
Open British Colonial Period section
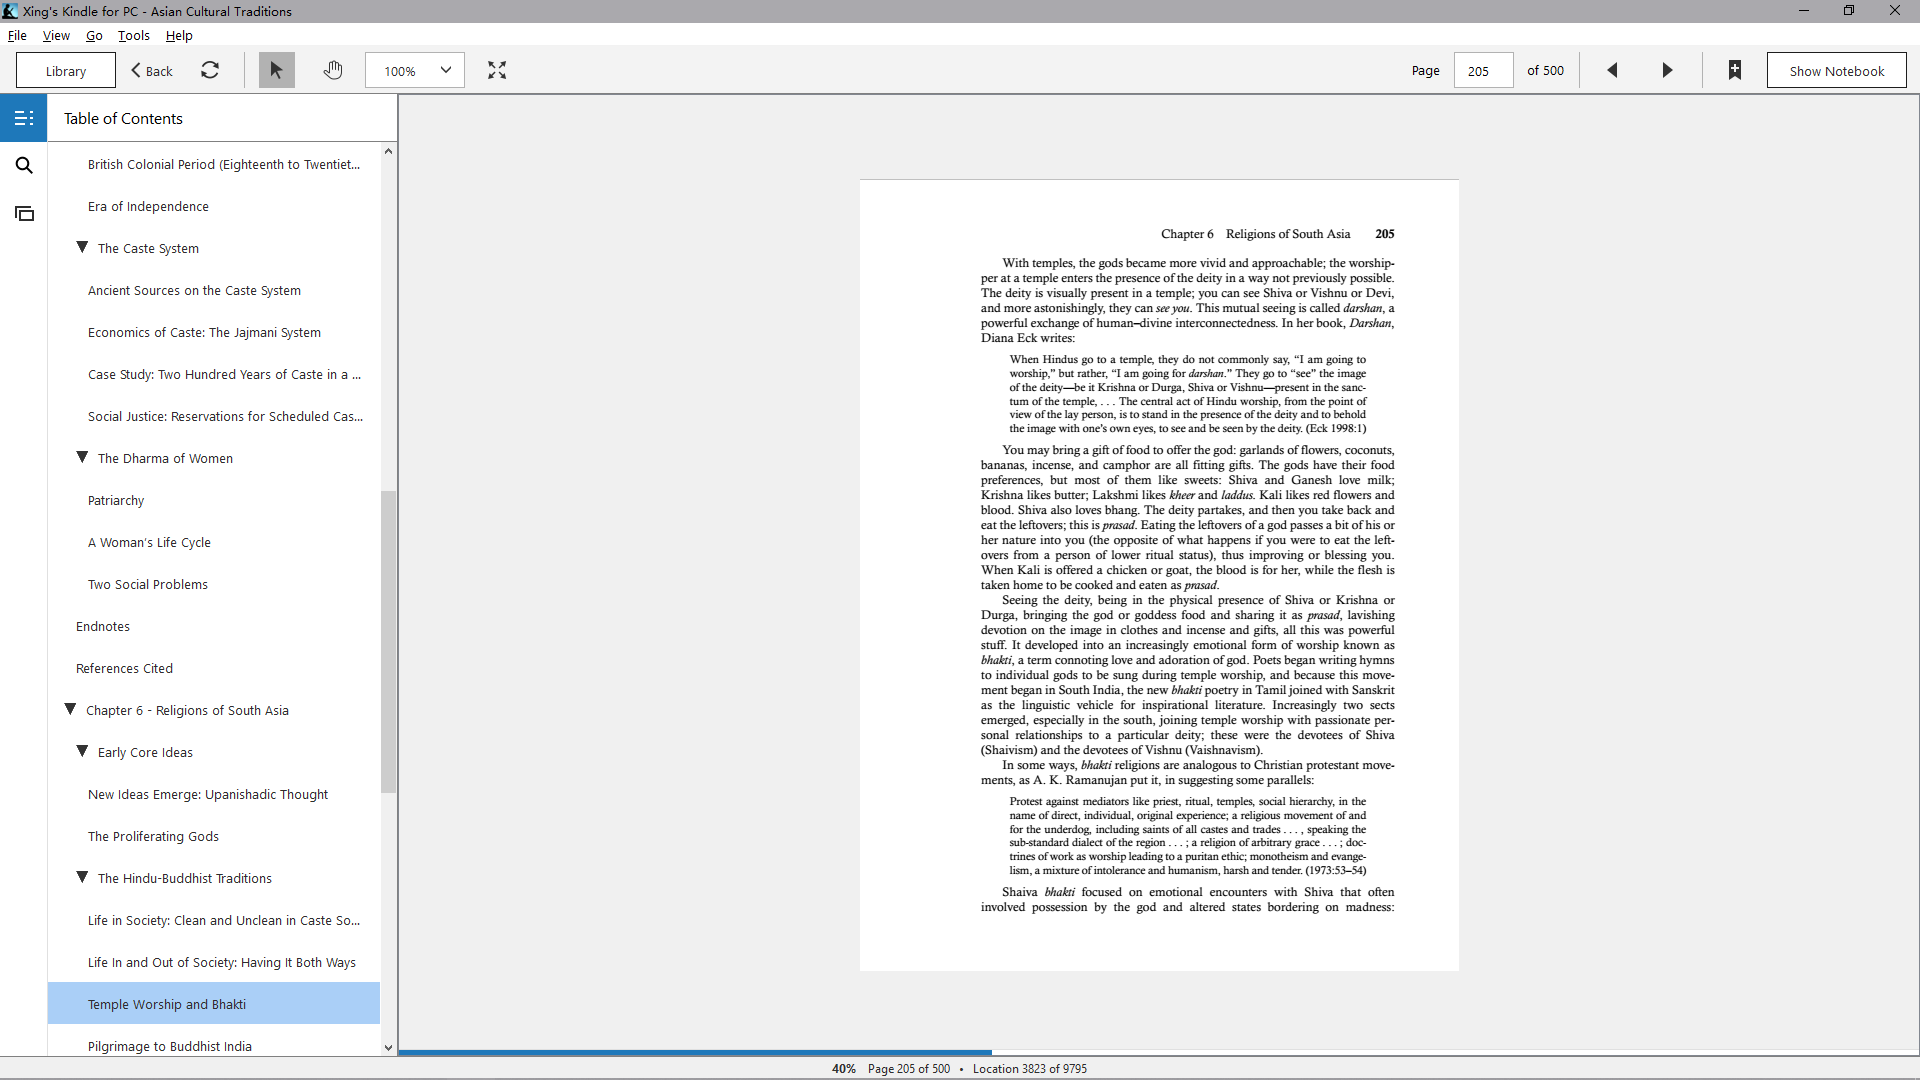pyautogui.click(x=224, y=164)
